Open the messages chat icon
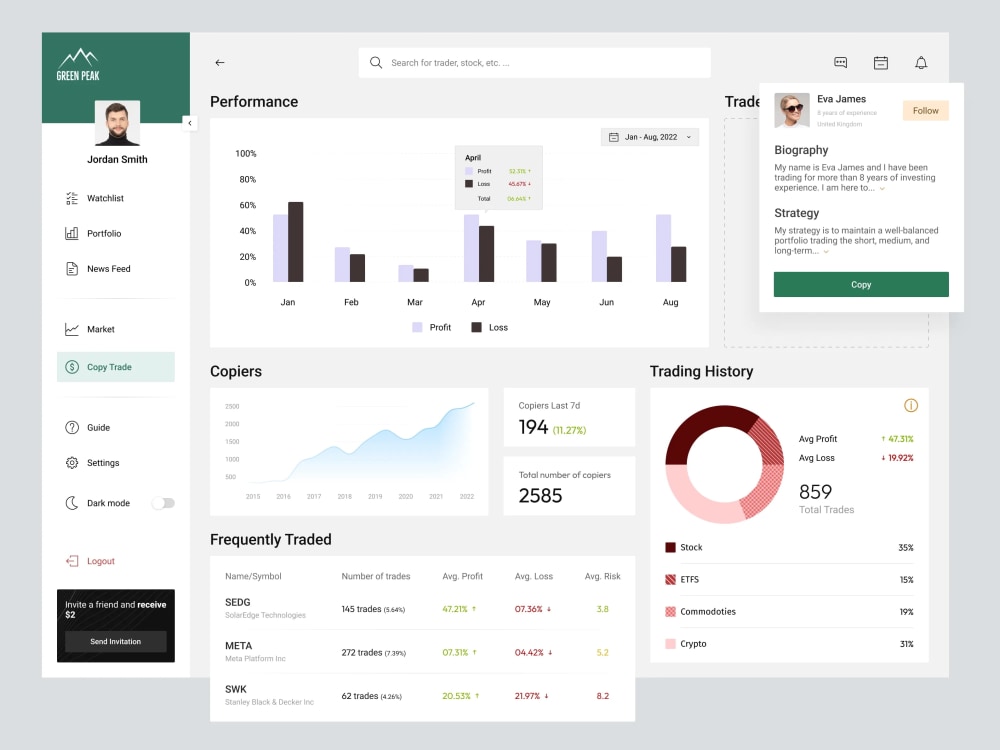This screenshot has width=1000, height=750. click(841, 62)
